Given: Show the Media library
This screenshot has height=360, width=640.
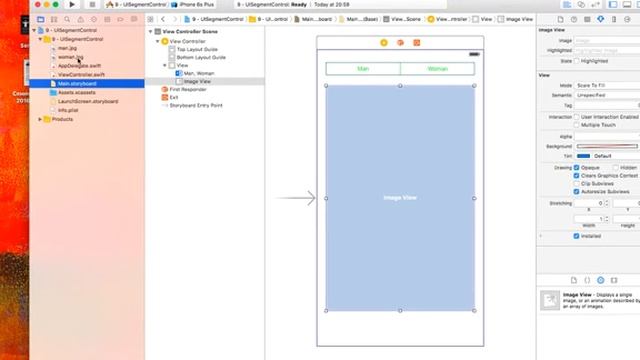Looking at the screenshot, I should 614,280.
